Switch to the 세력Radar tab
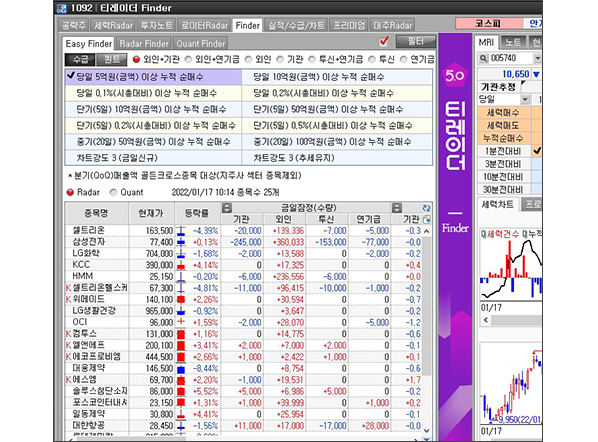The image size is (598, 442). tap(113, 26)
